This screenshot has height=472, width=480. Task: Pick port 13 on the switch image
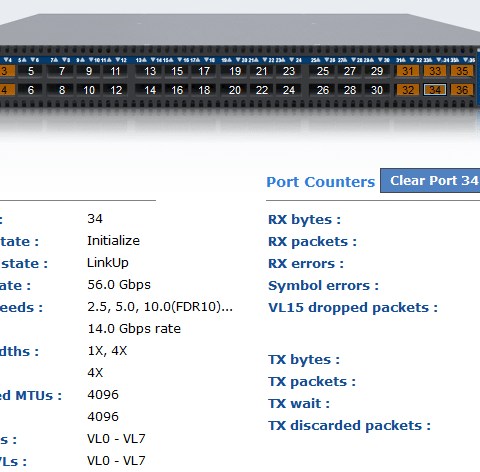[150, 71]
